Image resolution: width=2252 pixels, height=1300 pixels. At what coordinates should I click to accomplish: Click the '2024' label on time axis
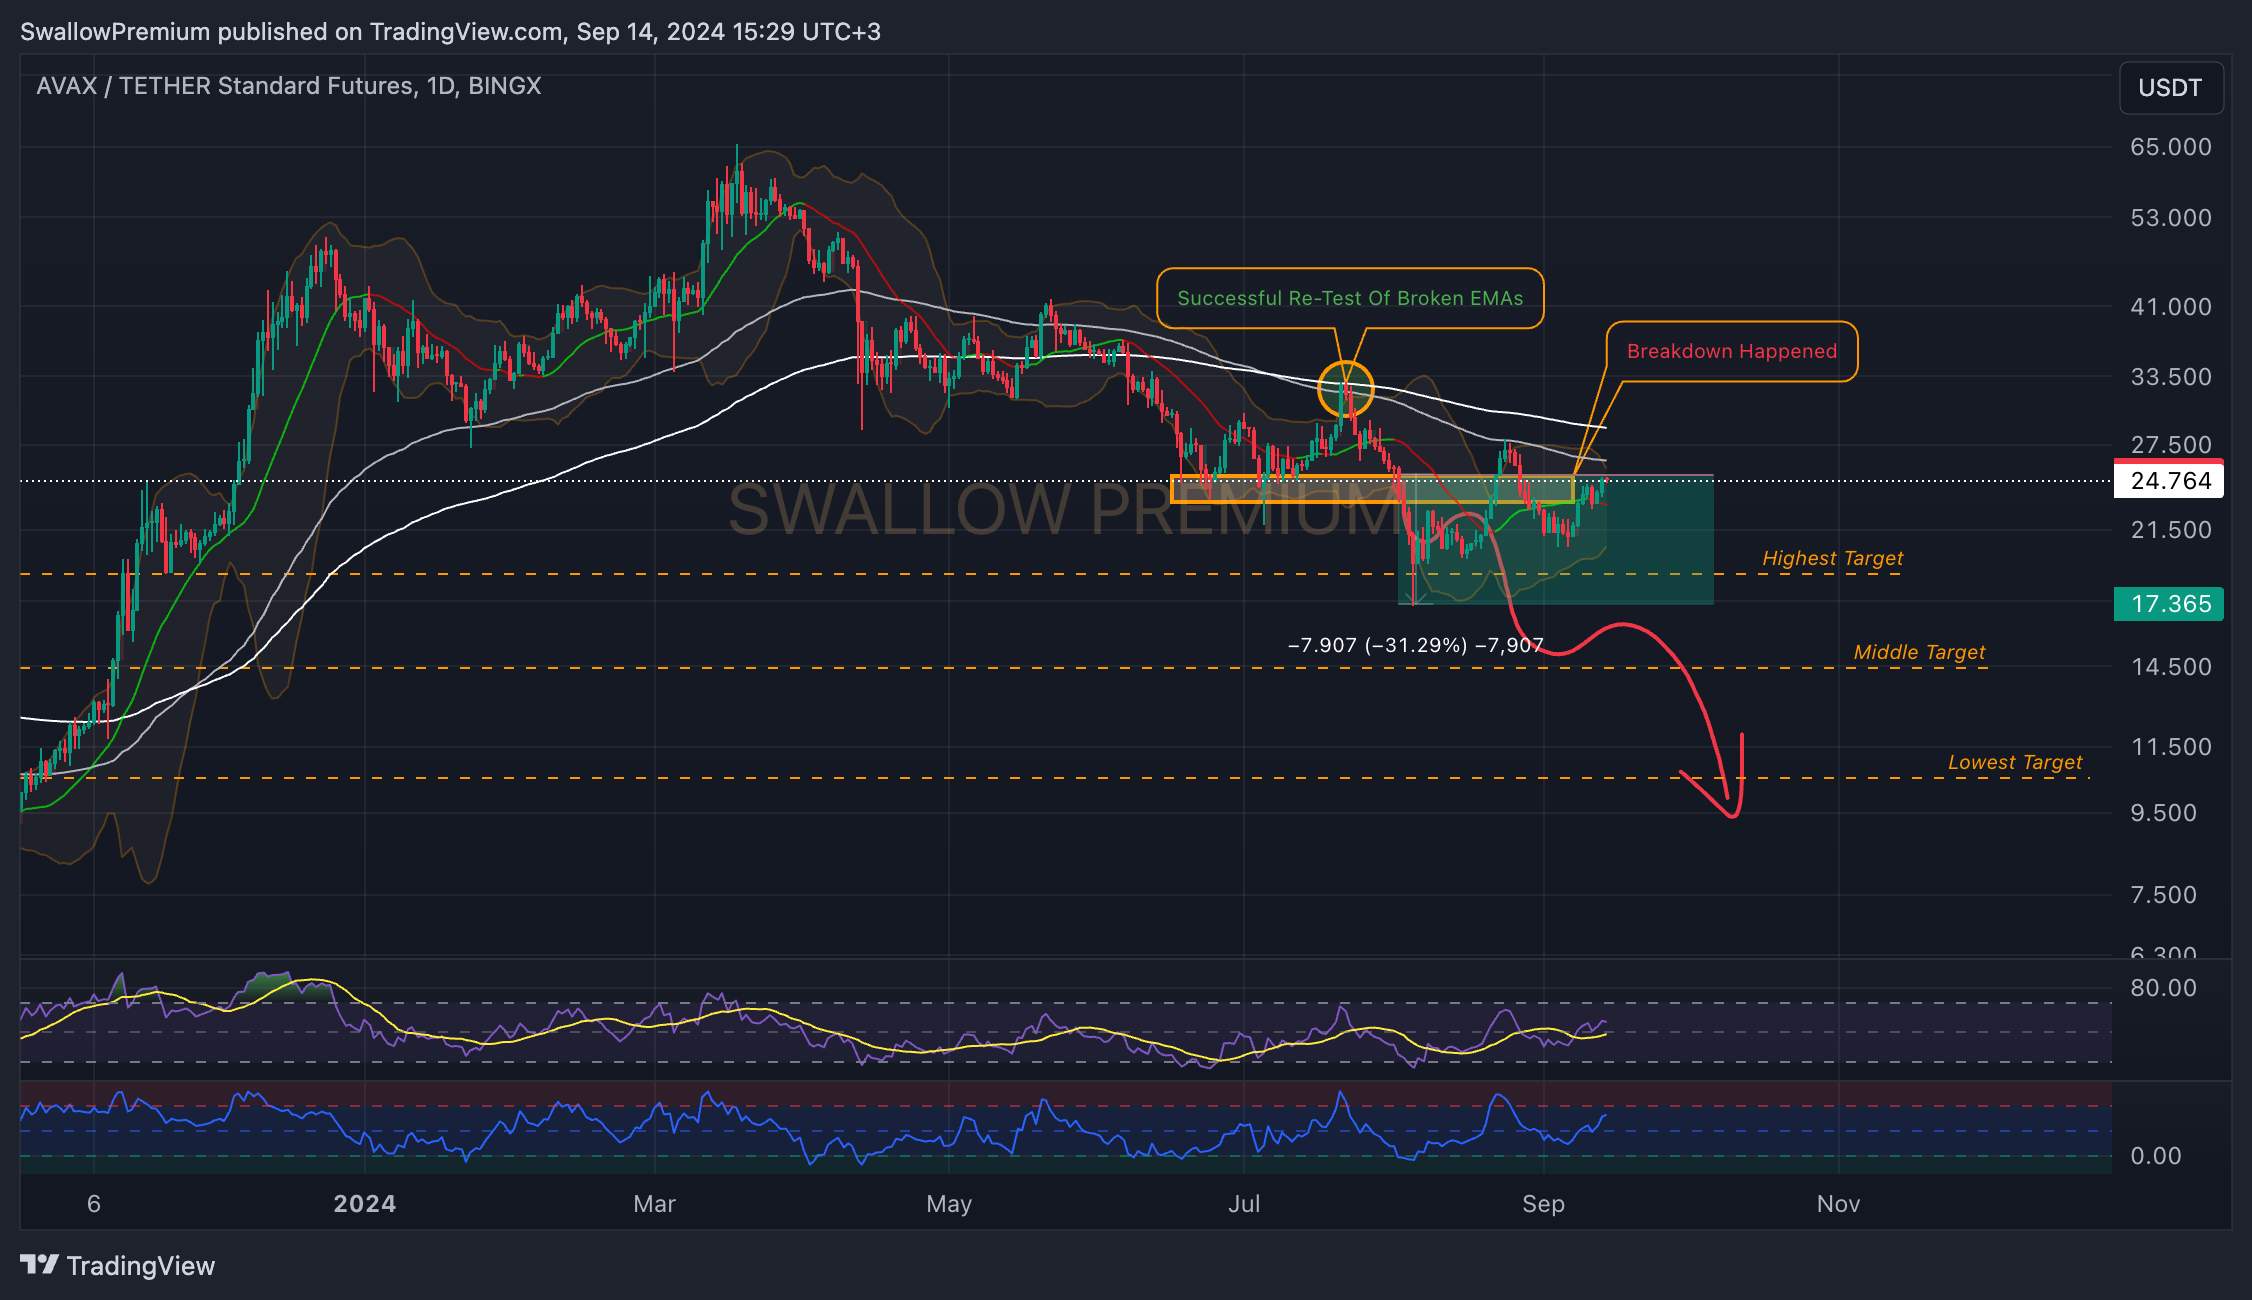pos(365,1204)
